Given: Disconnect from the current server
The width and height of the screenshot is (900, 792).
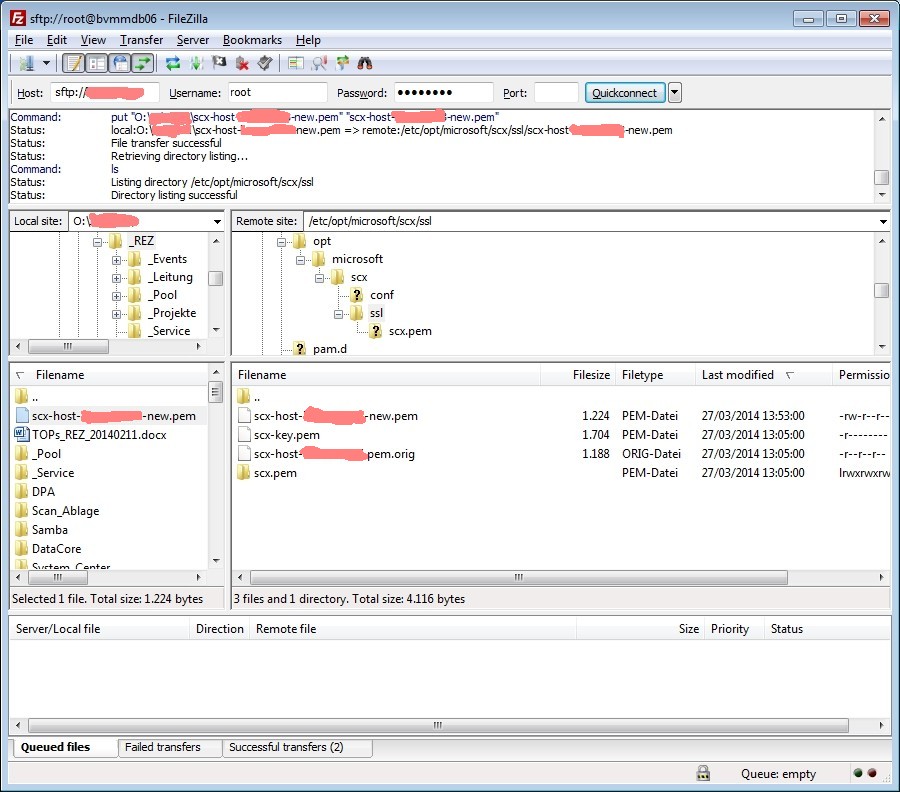Looking at the screenshot, I should pos(242,63).
